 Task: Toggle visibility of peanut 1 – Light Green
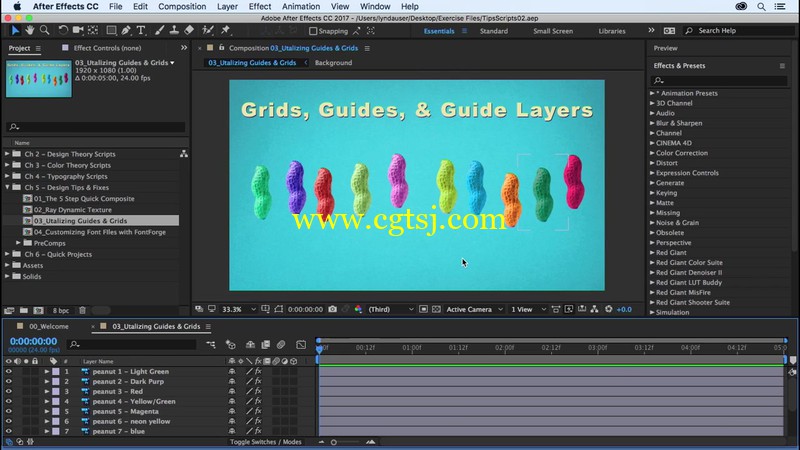click(x=9, y=371)
